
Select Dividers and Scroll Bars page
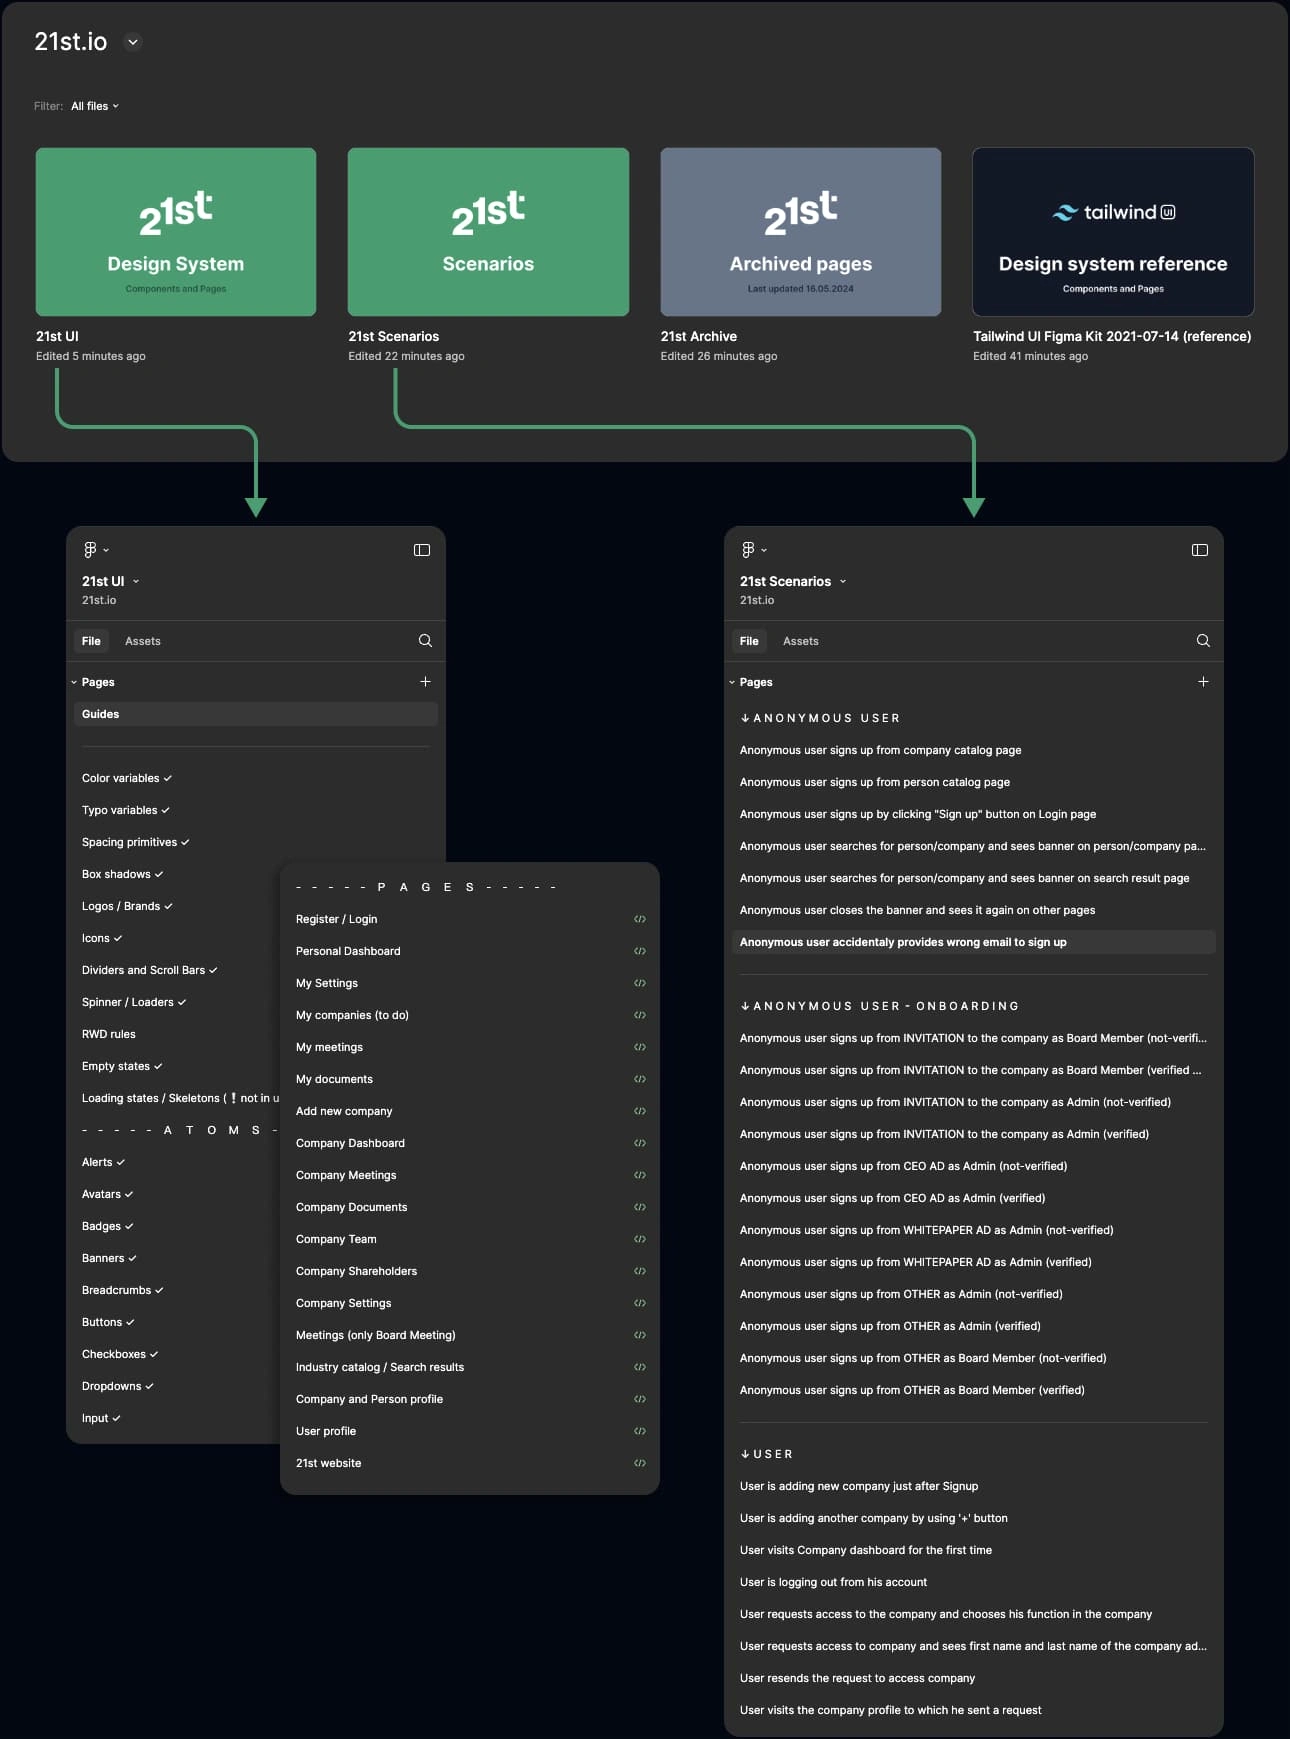[149, 970]
